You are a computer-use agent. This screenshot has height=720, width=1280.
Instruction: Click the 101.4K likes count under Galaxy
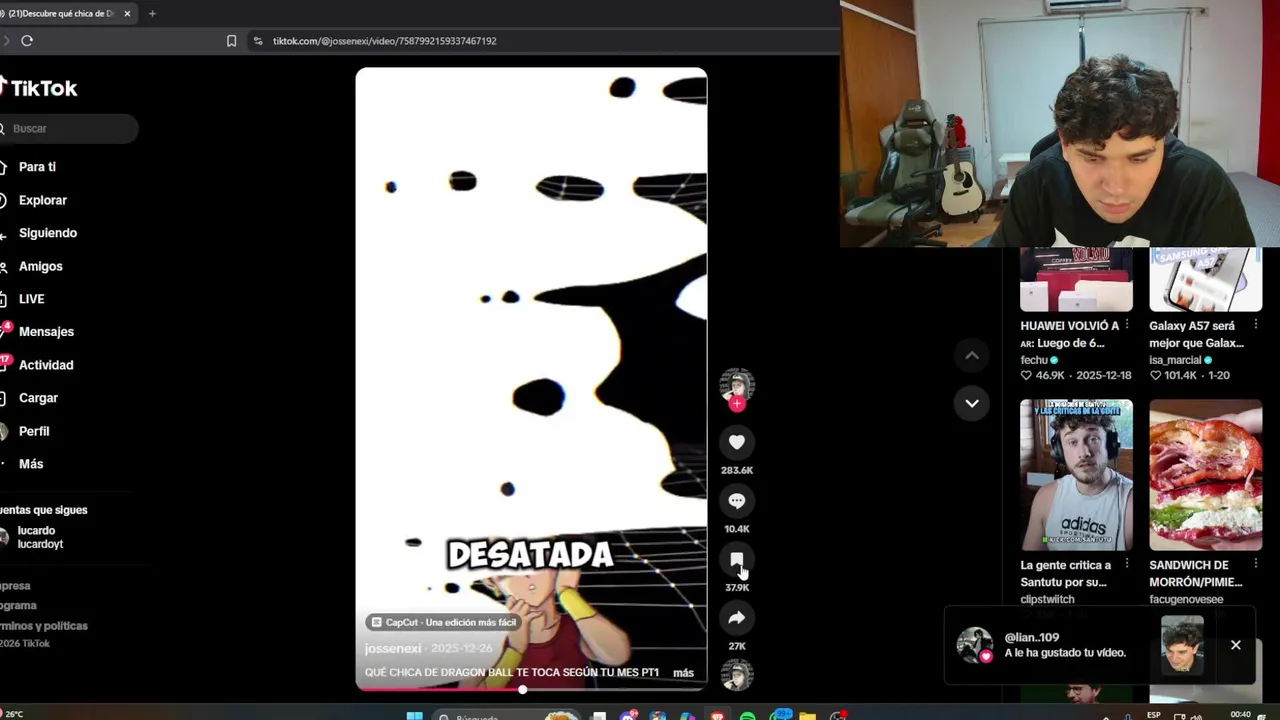click(x=1174, y=376)
